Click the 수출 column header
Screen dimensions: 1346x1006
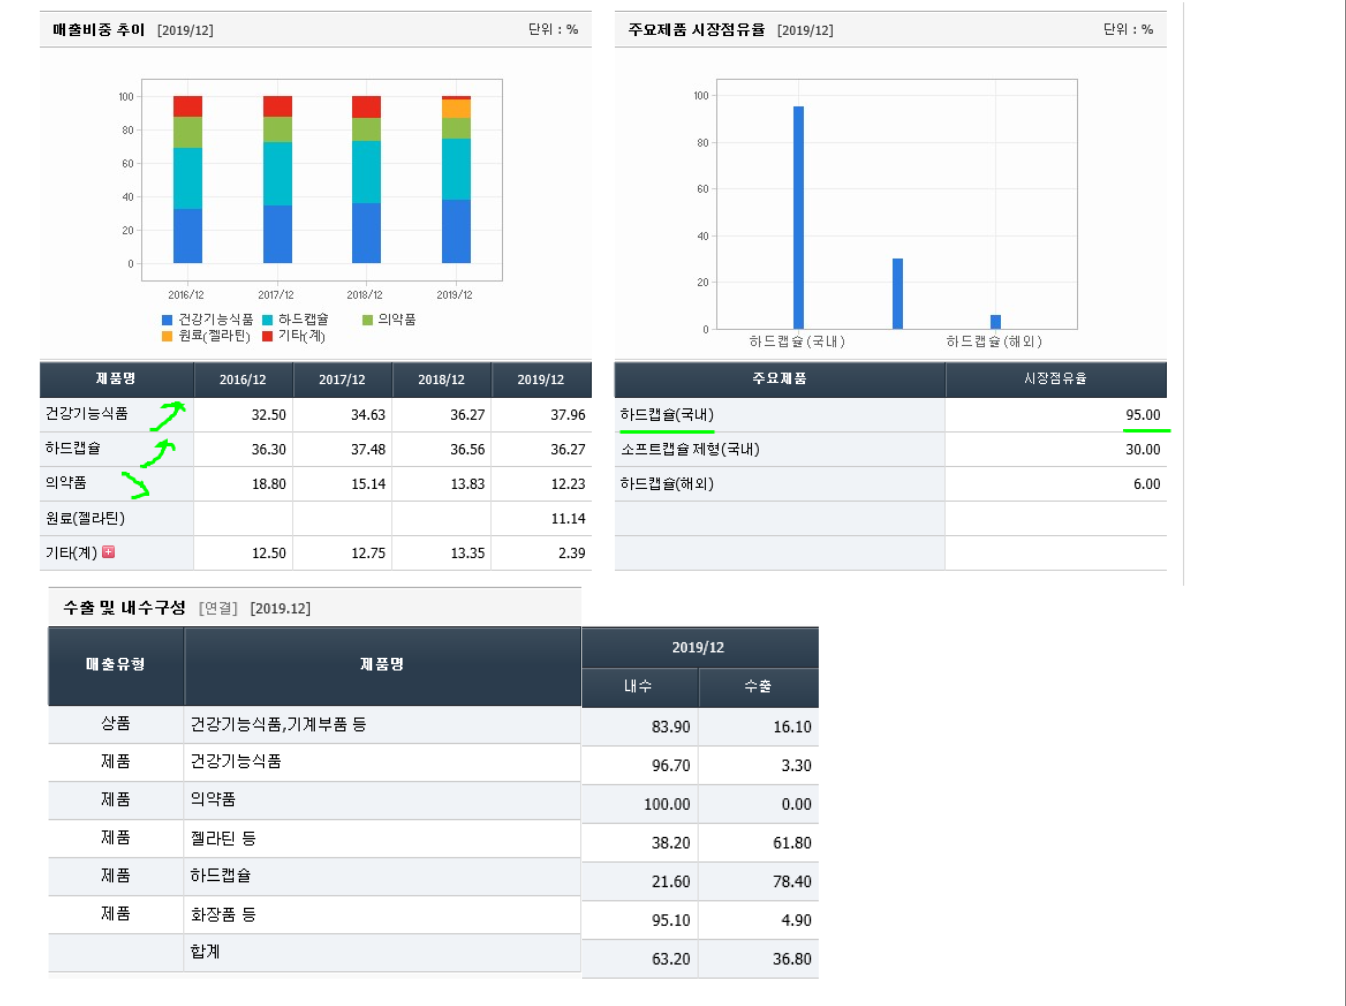(758, 687)
